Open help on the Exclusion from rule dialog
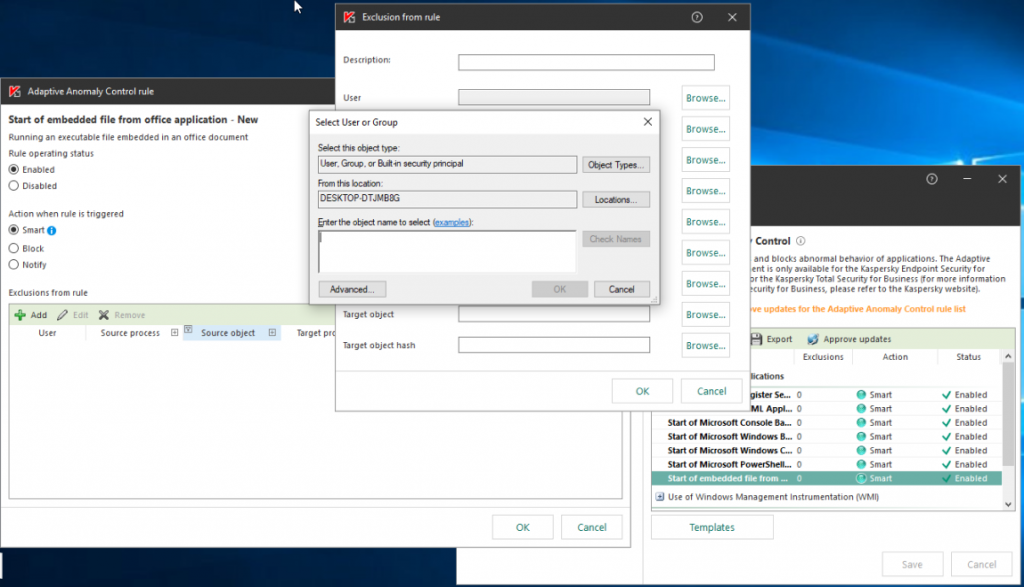1024x587 pixels. tap(697, 17)
